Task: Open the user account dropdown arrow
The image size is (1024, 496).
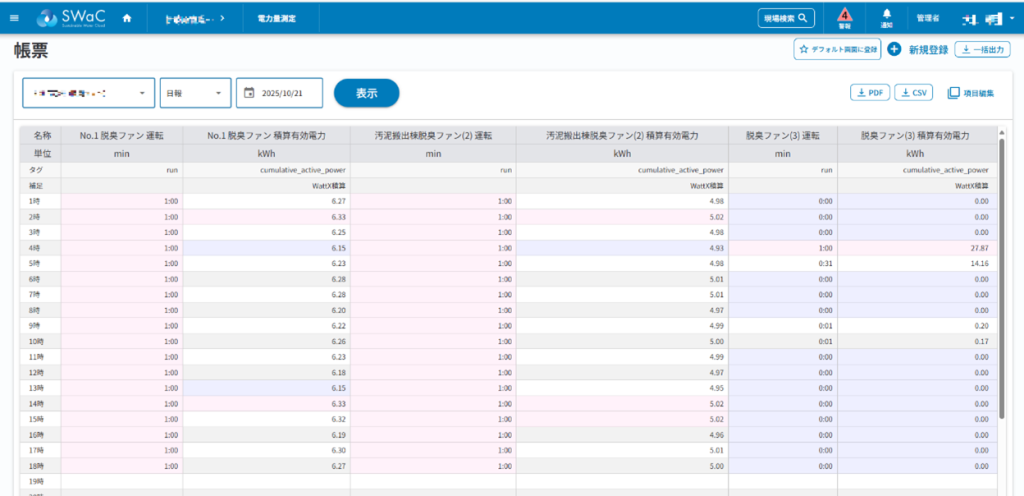Action: click(x=1011, y=18)
